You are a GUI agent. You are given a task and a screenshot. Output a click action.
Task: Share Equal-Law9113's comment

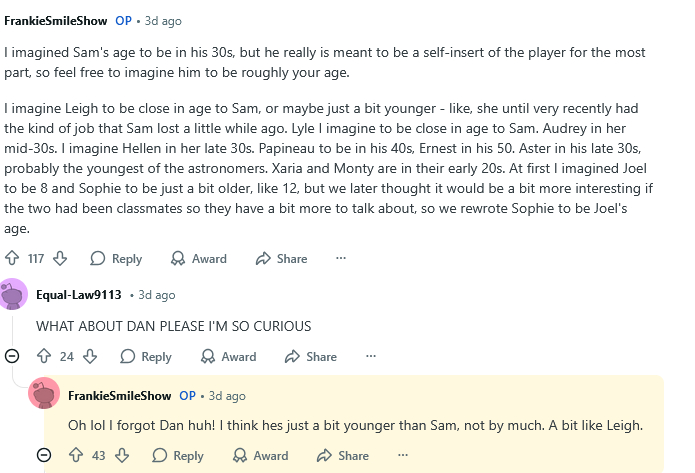point(310,356)
